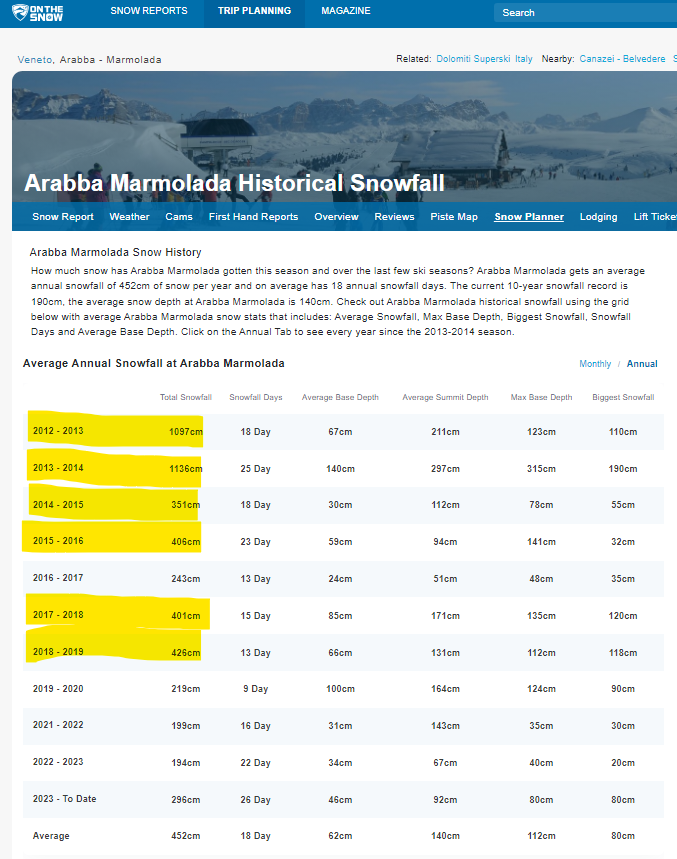The image size is (677, 859).
Task: Open the Magazine menu
Action: [346, 11]
